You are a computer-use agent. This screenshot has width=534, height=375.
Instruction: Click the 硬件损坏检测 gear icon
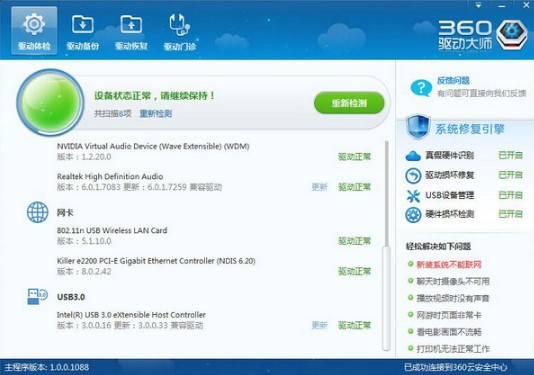413,215
